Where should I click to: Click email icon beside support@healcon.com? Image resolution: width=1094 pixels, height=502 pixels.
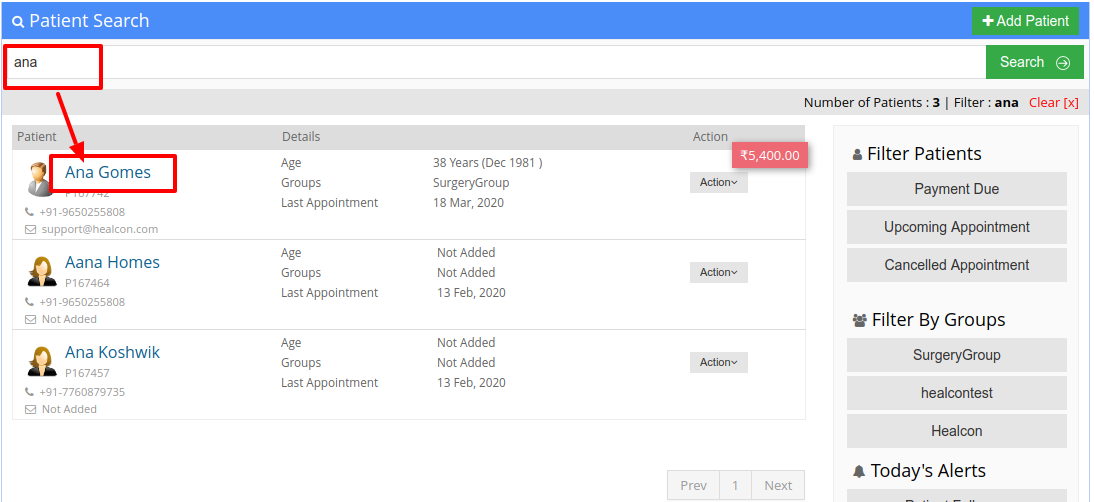pos(30,229)
